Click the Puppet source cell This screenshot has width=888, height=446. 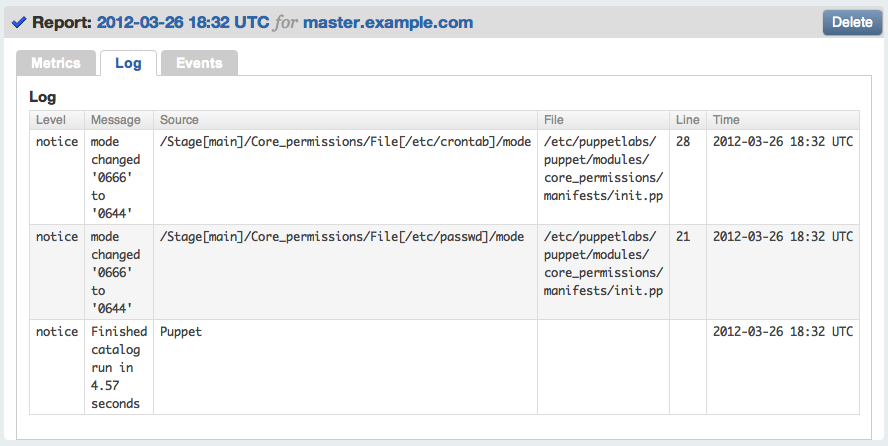(181, 332)
